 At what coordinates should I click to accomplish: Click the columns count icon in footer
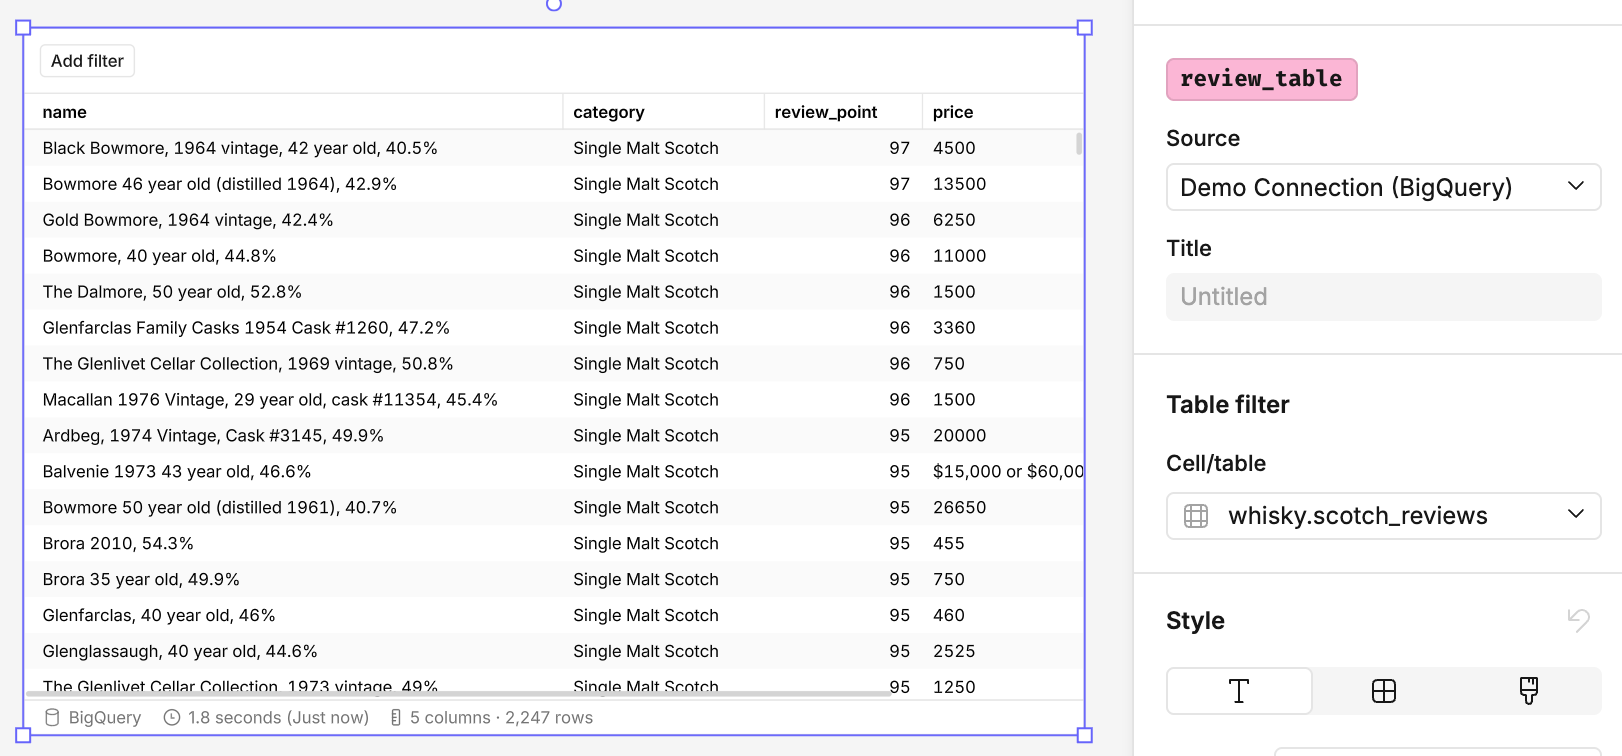pyautogui.click(x=396, y=718)
